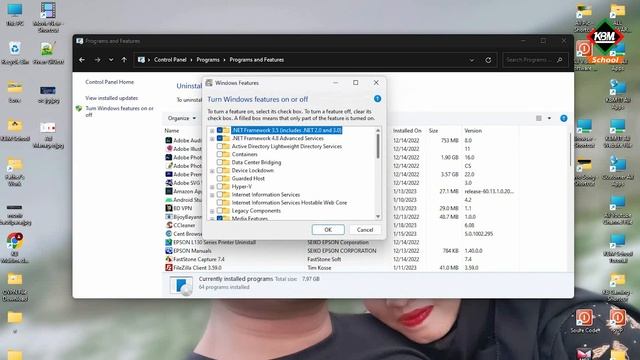Viewport: 640px width, 360px height.
Task: Expand the Legacy Components tree node
Action: tap(212, 211)
